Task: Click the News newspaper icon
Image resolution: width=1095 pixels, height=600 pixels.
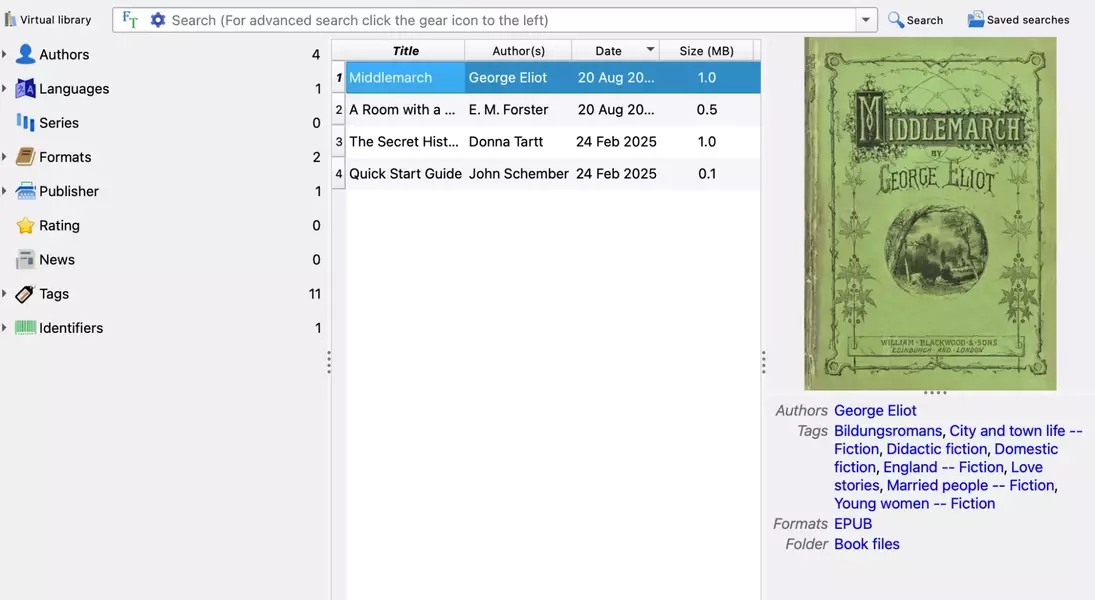Action: 25,260
